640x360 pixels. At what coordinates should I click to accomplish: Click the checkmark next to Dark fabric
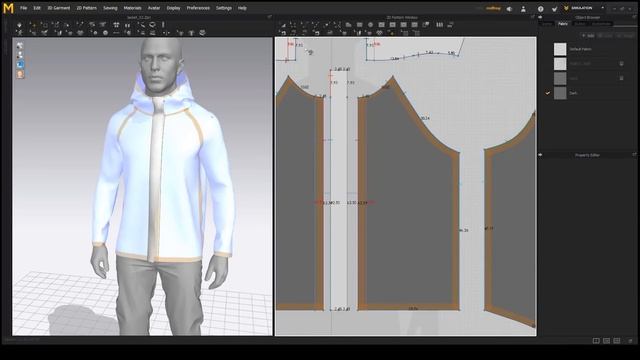pos(547,93)
